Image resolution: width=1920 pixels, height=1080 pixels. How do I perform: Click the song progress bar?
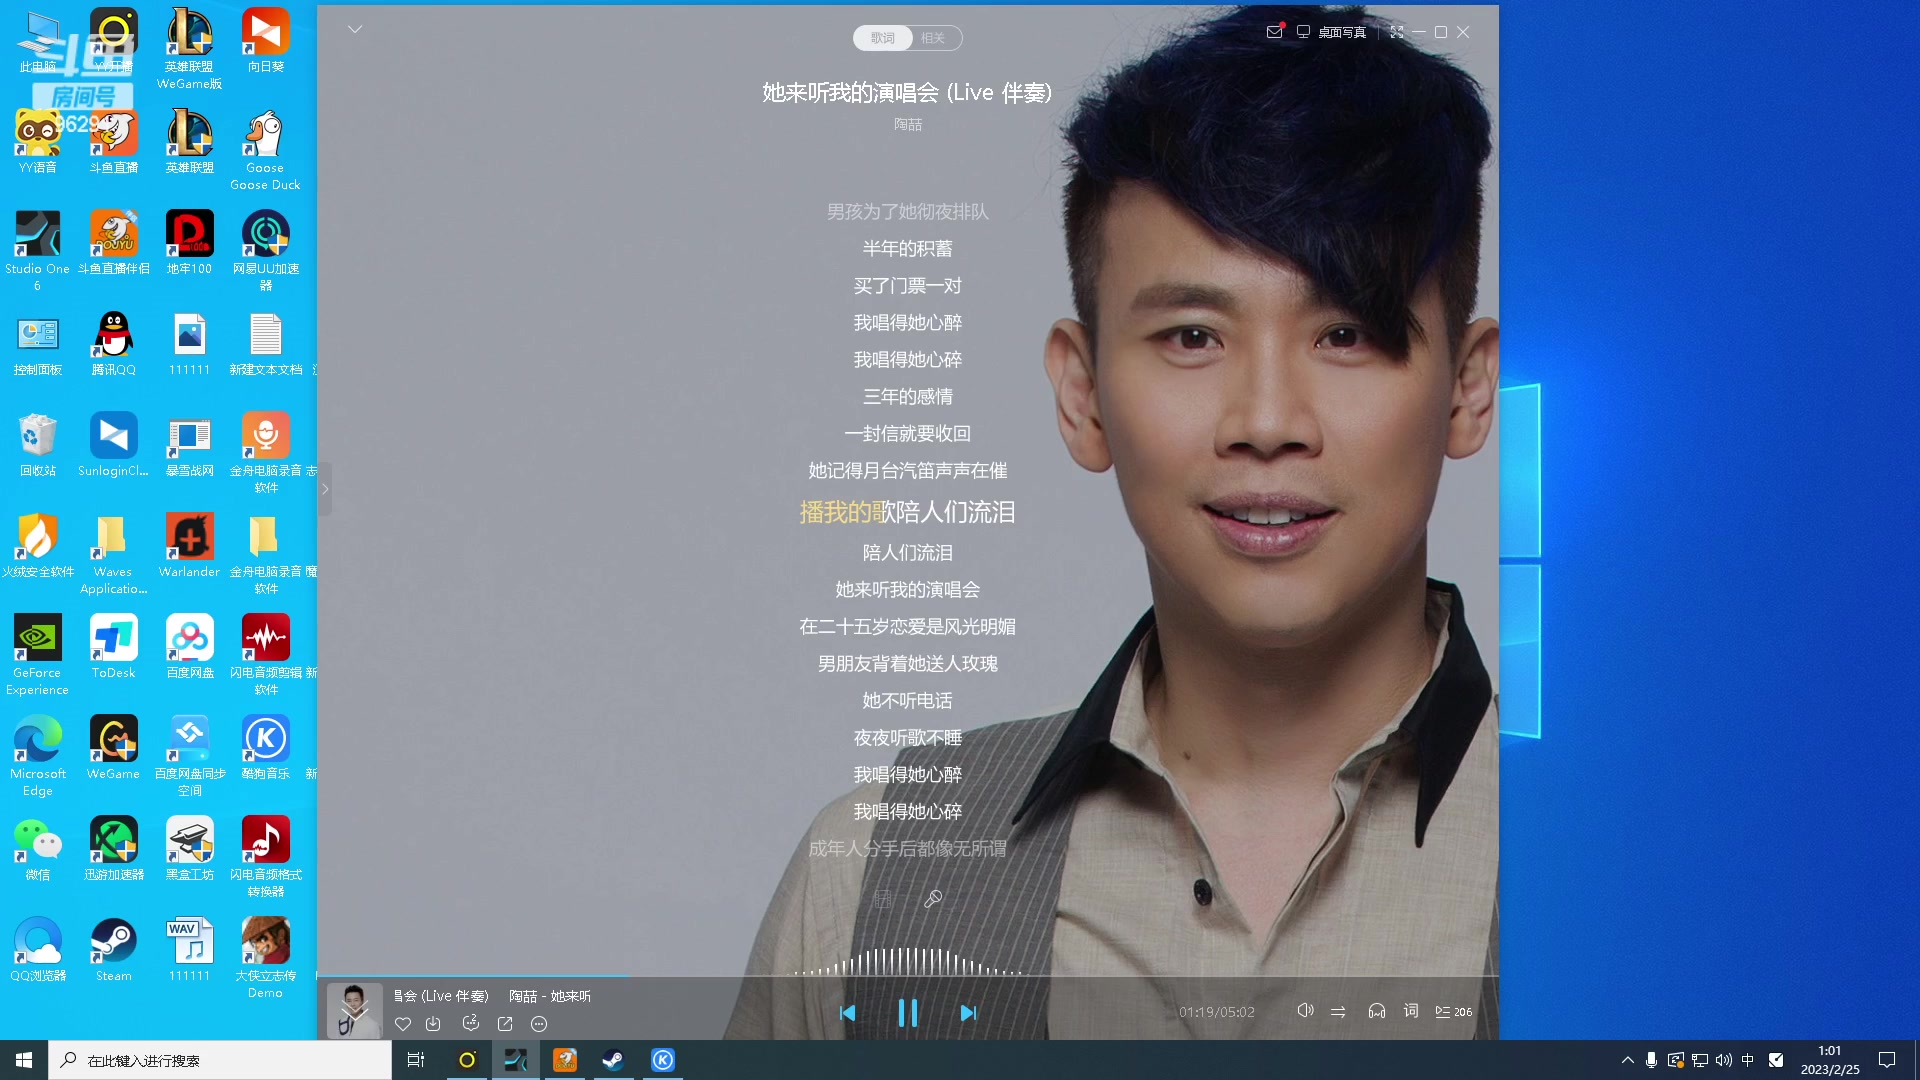pos(900,975)
